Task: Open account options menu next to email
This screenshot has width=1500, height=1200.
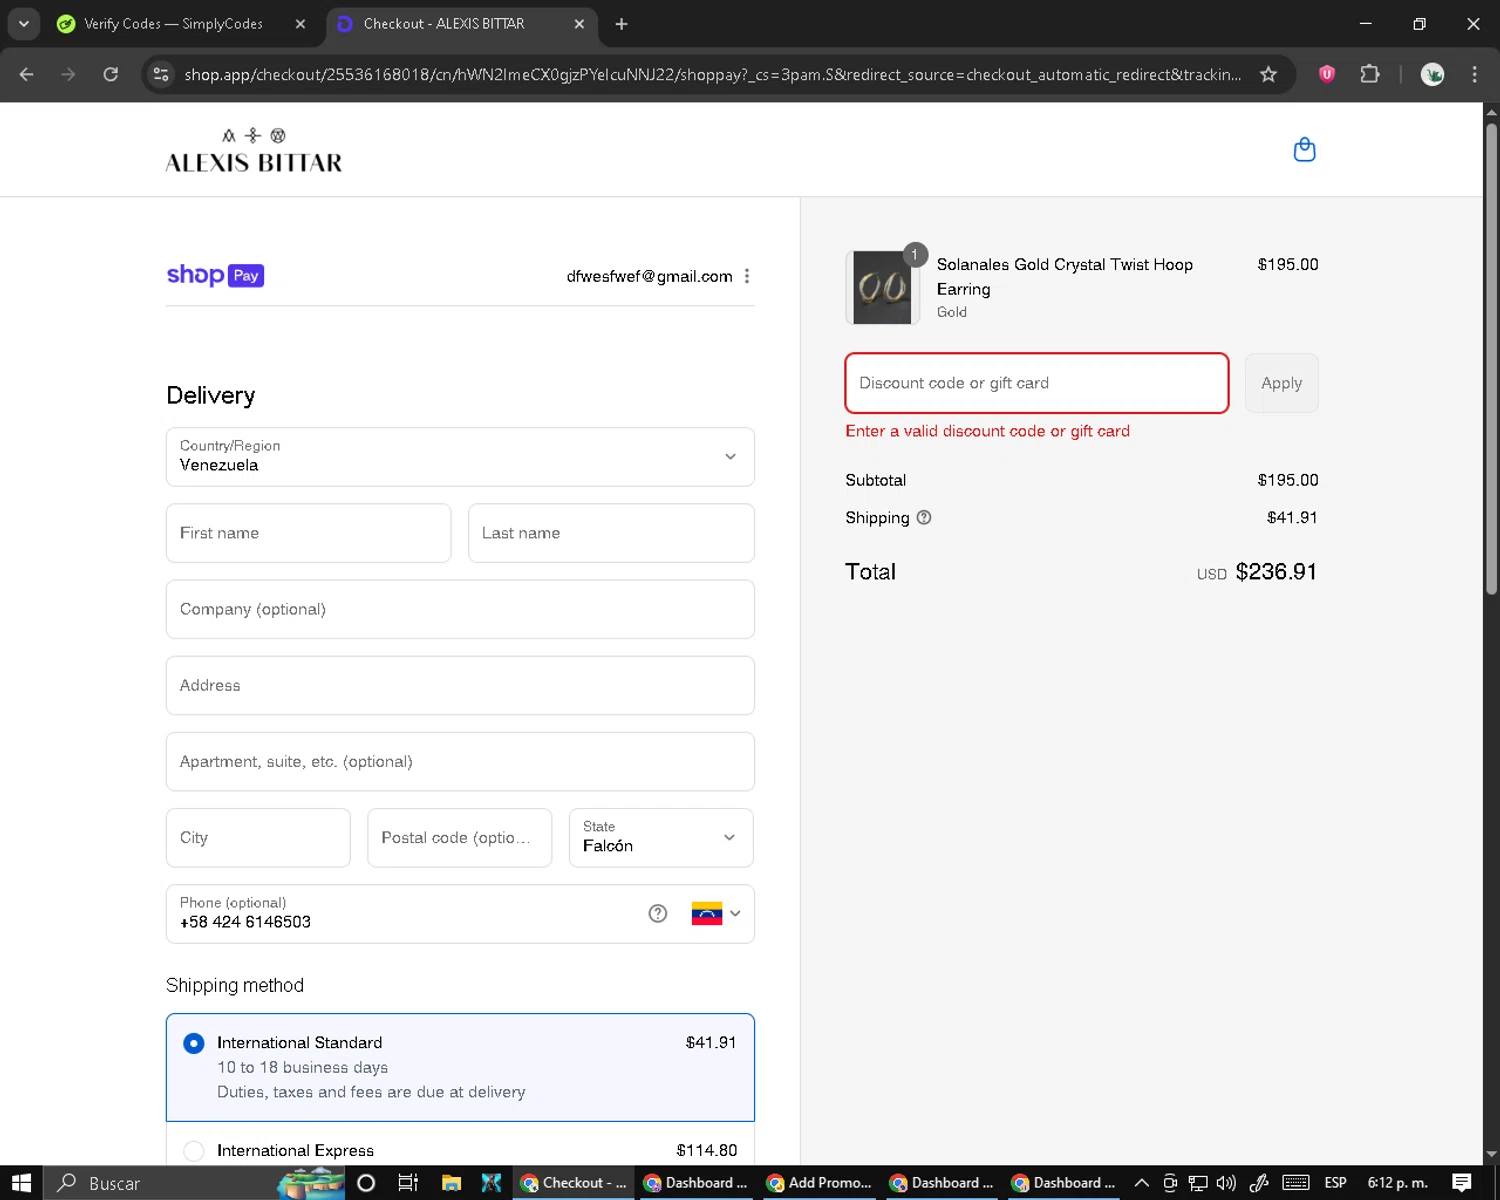Action: [x=747, y=276]
